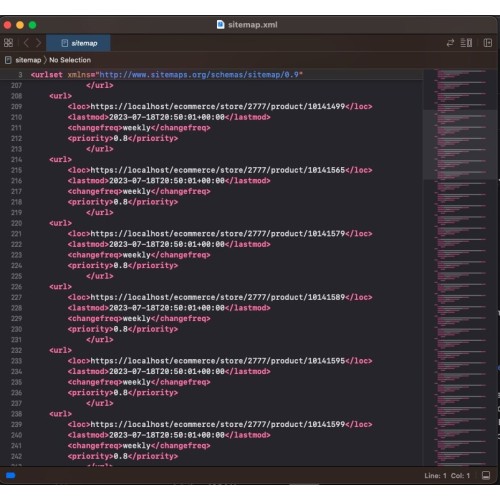The width and height of the screenshot is (500, 500).
Task: Click the lastmod value on line 210
Action: [x=167, y=117]
